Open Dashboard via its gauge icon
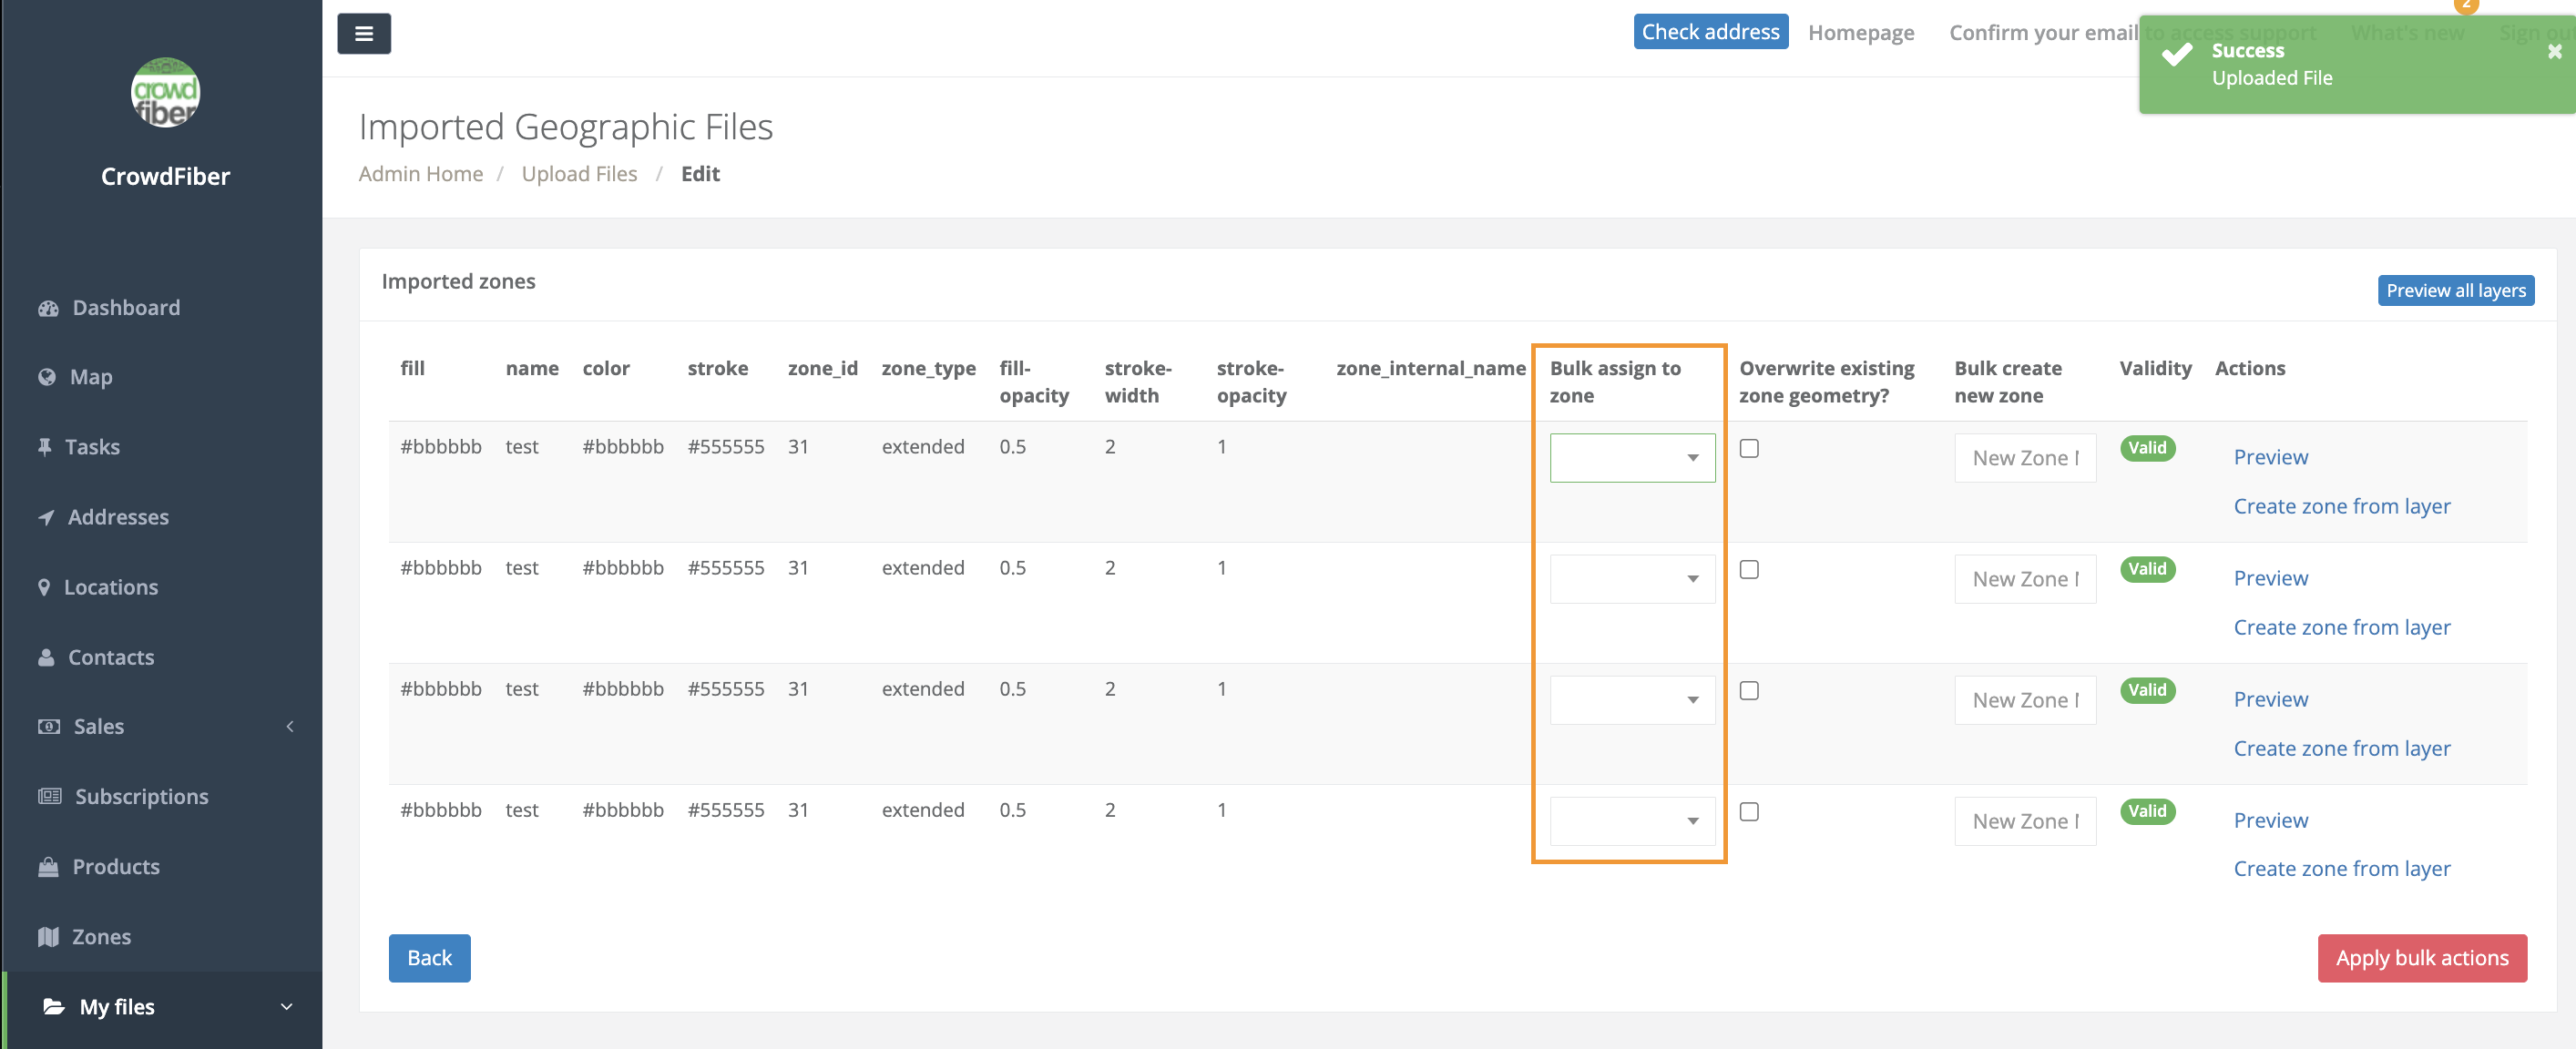 click(x=47, y=308)
